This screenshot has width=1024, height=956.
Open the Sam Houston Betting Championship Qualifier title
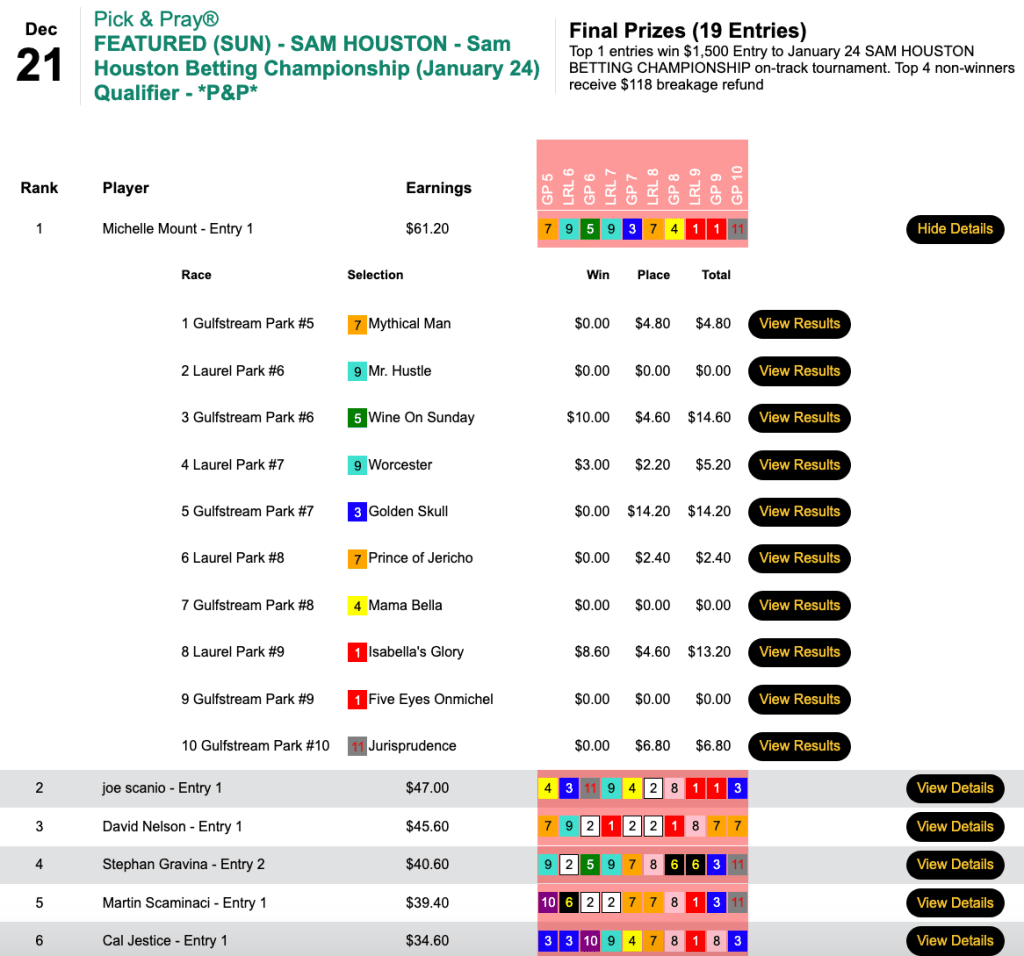316,69
